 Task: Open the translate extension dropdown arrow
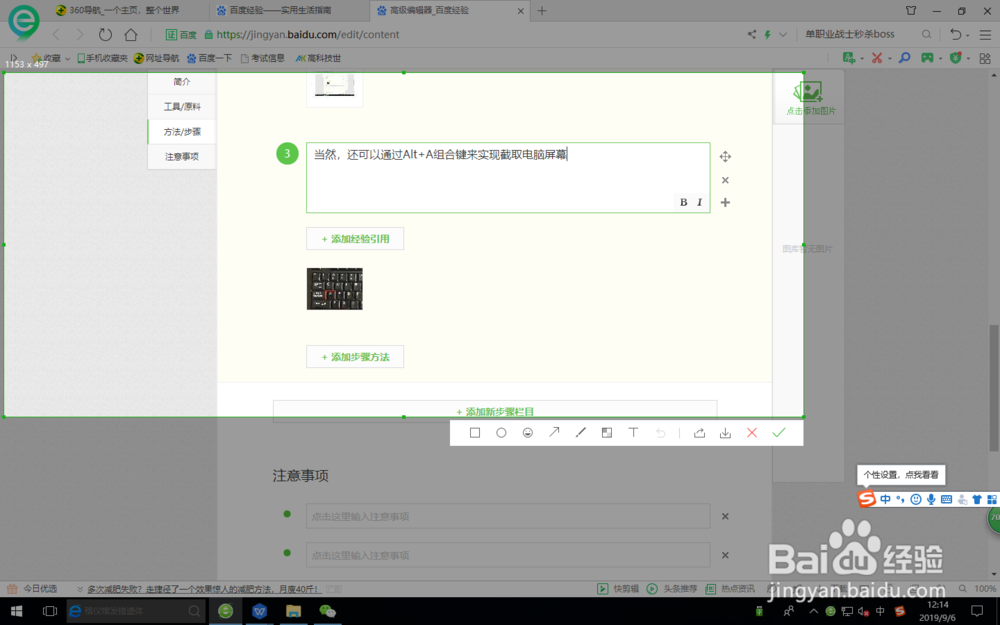(x=862, y=59)
